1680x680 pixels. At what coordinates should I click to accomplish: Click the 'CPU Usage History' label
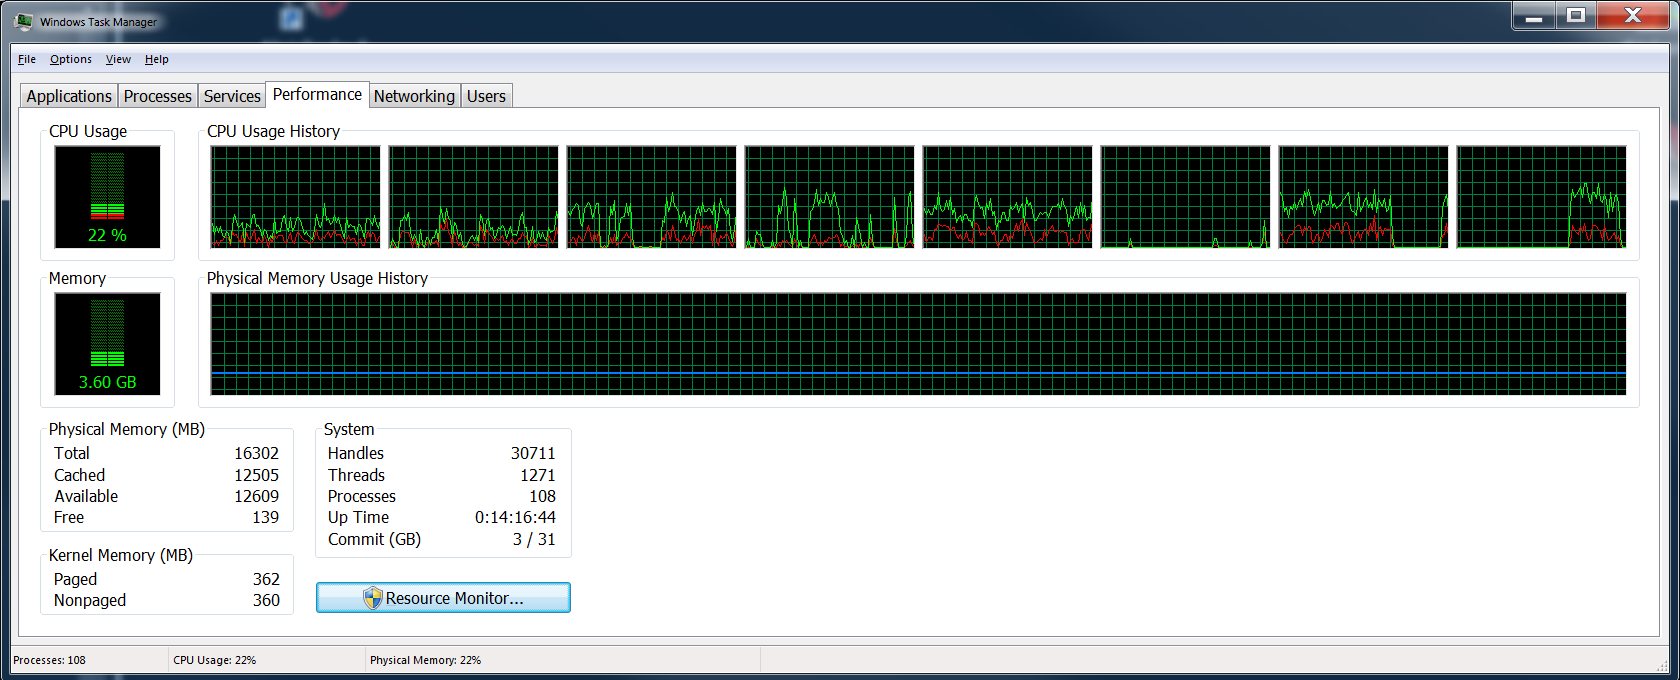pyautogui.click(x=273, y=131)
